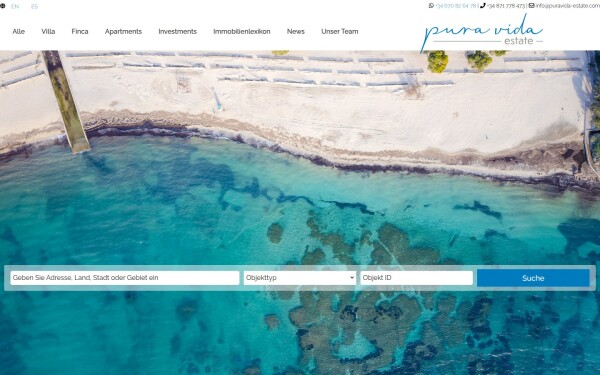Call phone number +34 871 778 473
600x375 pixels.
click(x=506, y=6)
